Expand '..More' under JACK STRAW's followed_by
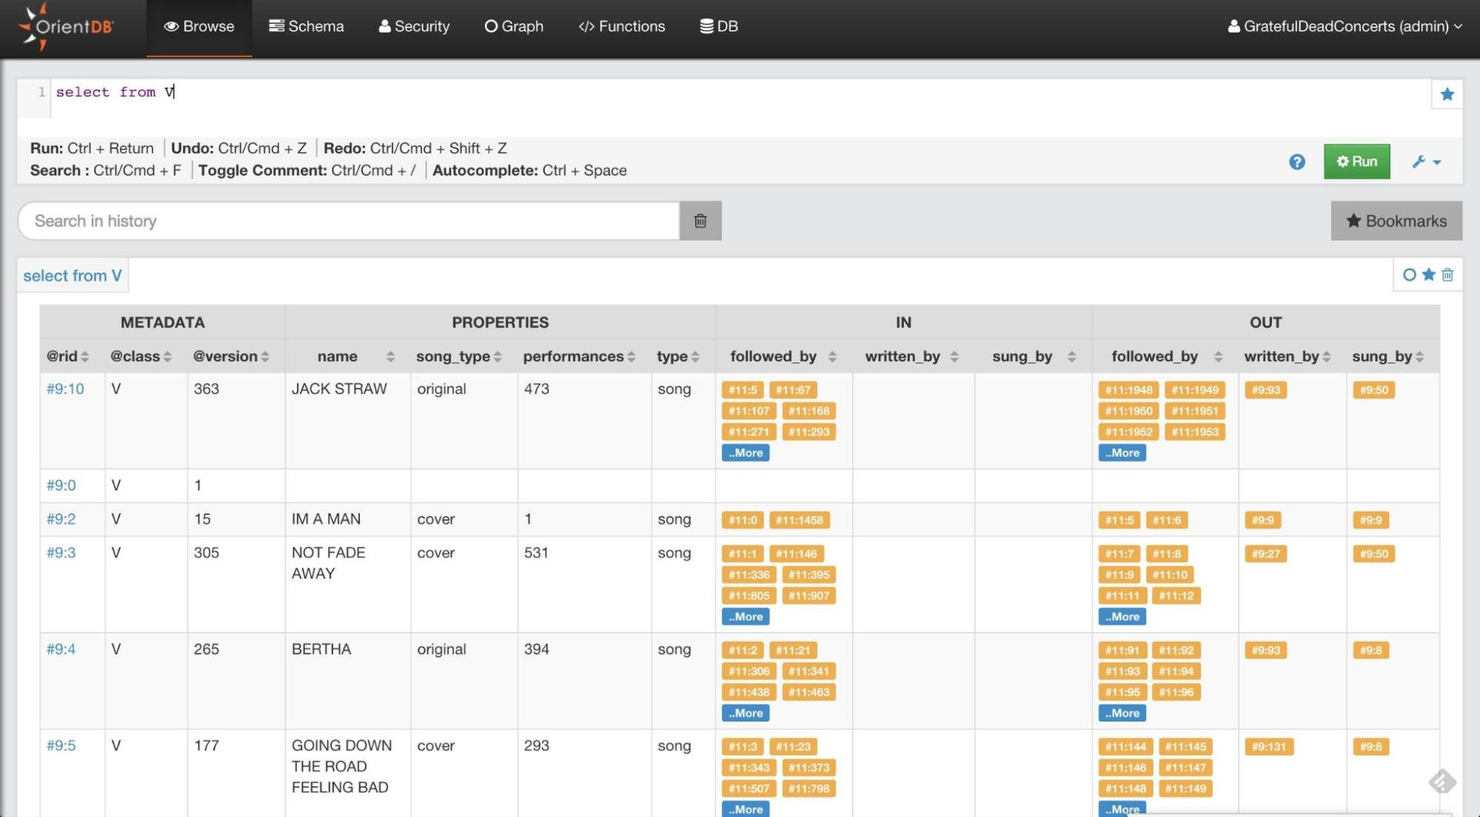Image resolution: width=1480 pixels, height=817 pixels. [745, 452]
